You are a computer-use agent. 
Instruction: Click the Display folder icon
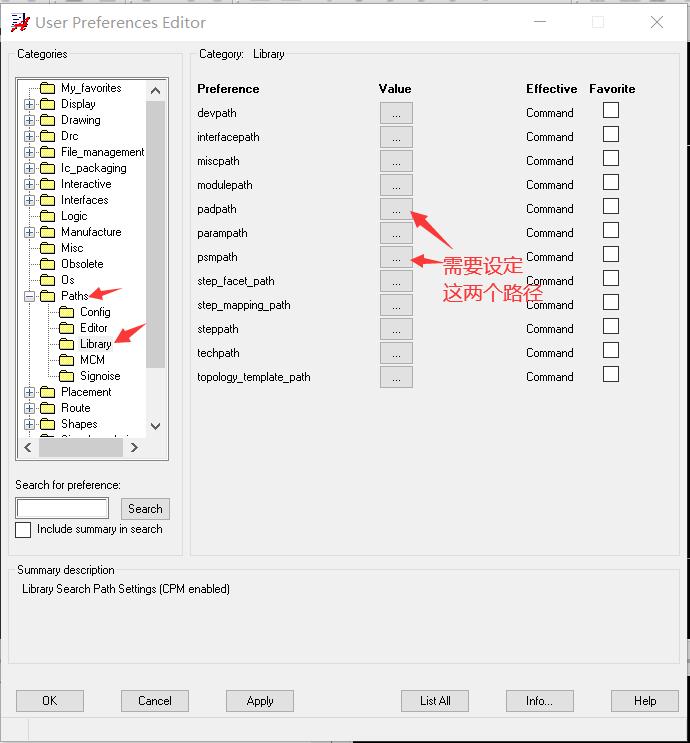point(47,104)
